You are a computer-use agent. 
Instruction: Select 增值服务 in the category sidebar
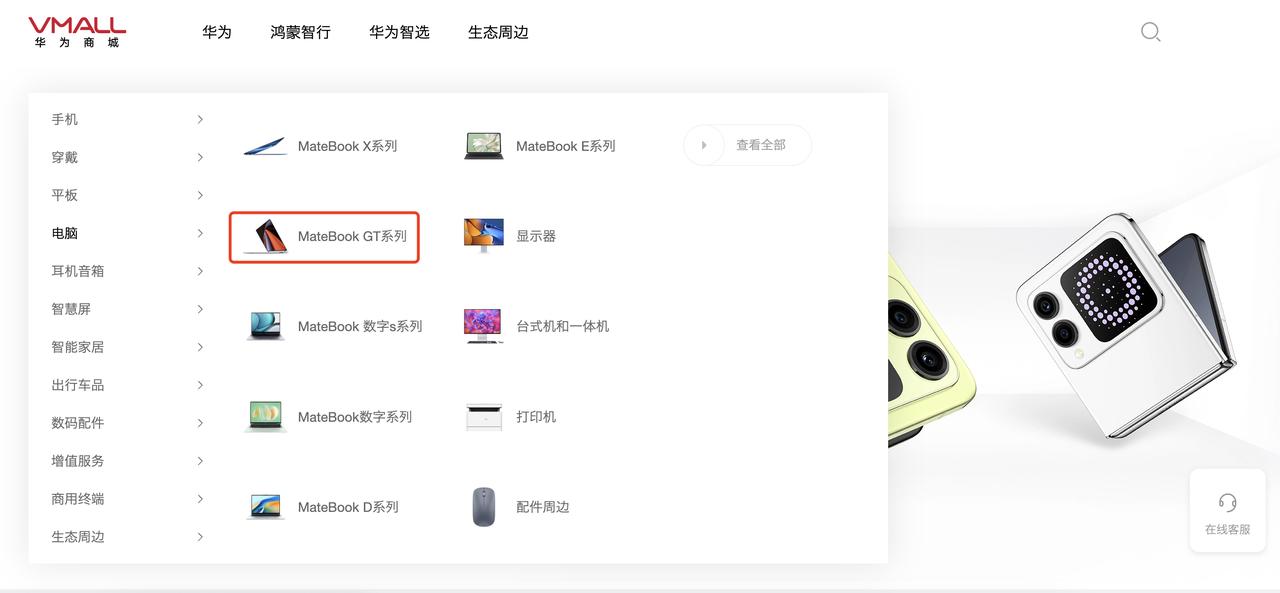[78, 461]
